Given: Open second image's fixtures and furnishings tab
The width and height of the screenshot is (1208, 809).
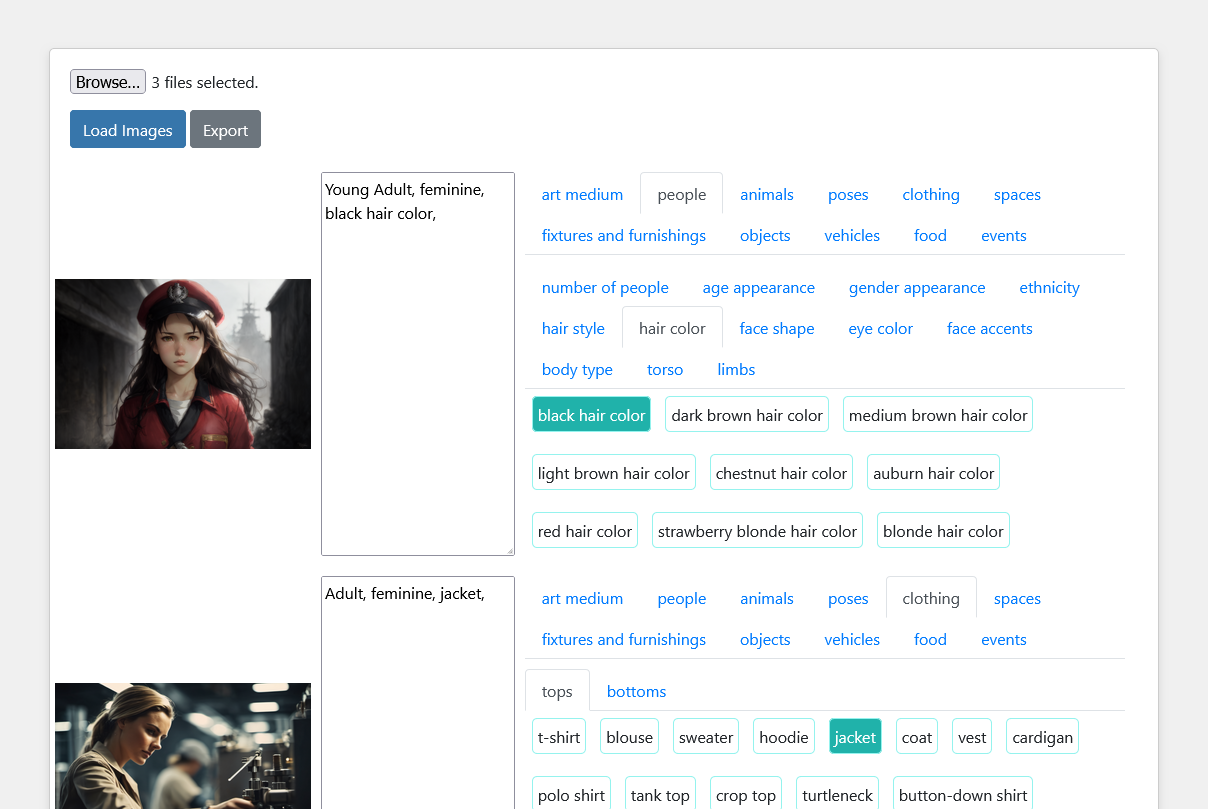Looking at the screenshot, I should coord(624,639).
